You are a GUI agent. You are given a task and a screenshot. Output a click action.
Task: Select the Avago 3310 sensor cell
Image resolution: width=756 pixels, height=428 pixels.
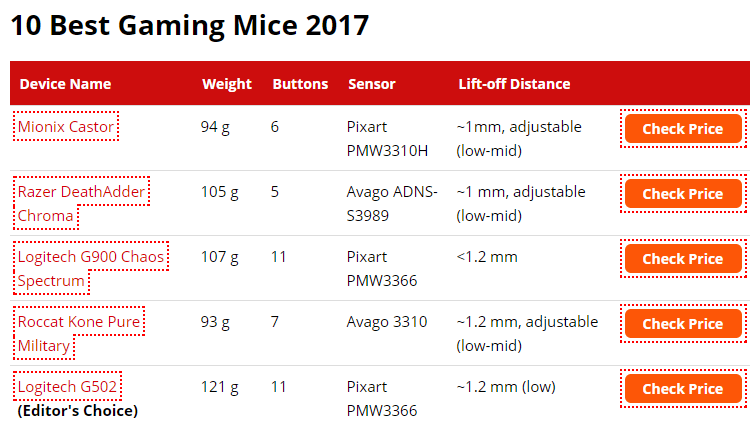click(387, 321)
